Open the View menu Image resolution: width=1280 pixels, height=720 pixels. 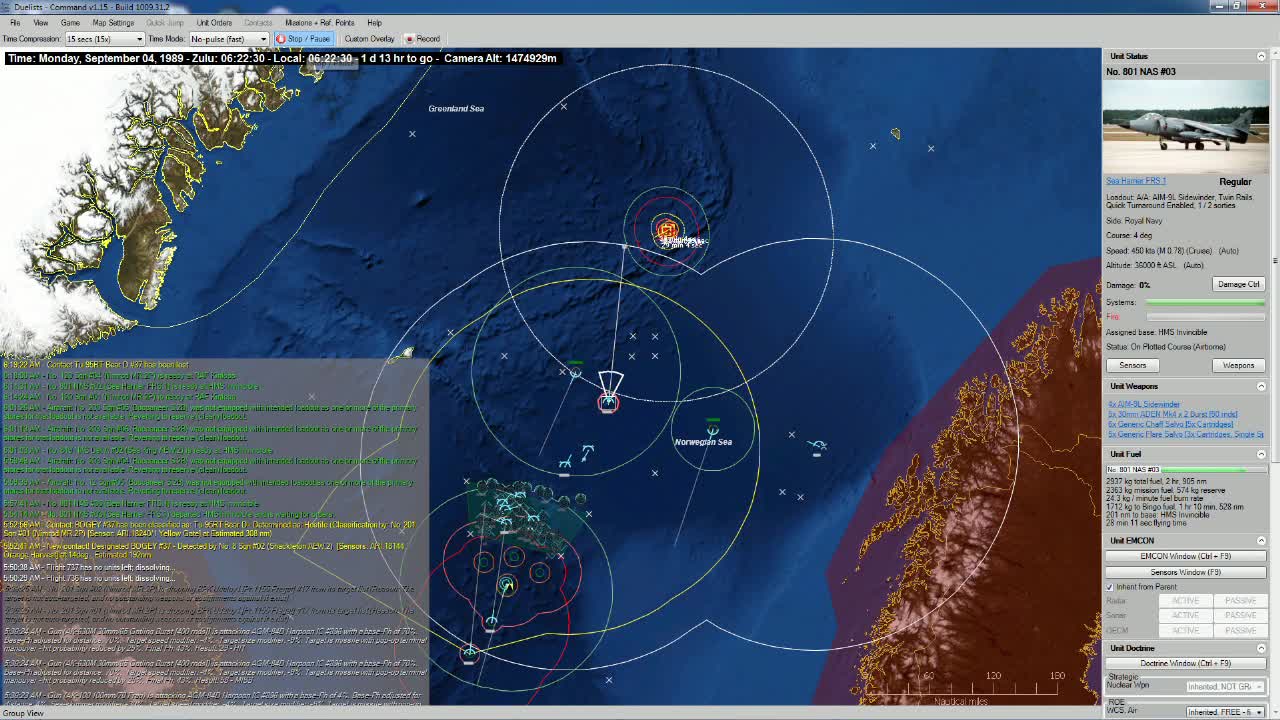click(41, 22)
